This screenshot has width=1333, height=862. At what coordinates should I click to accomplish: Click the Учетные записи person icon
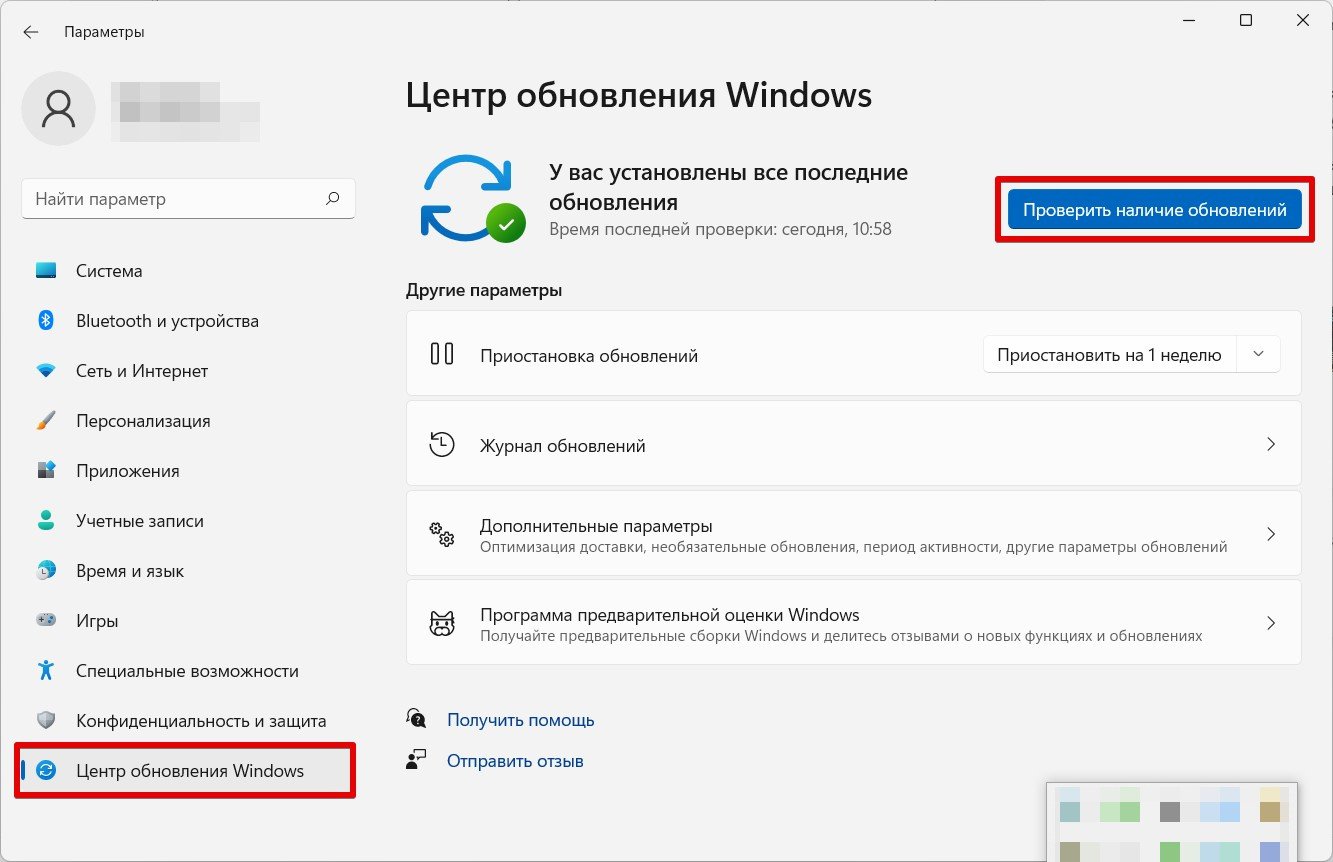[46, 521]
